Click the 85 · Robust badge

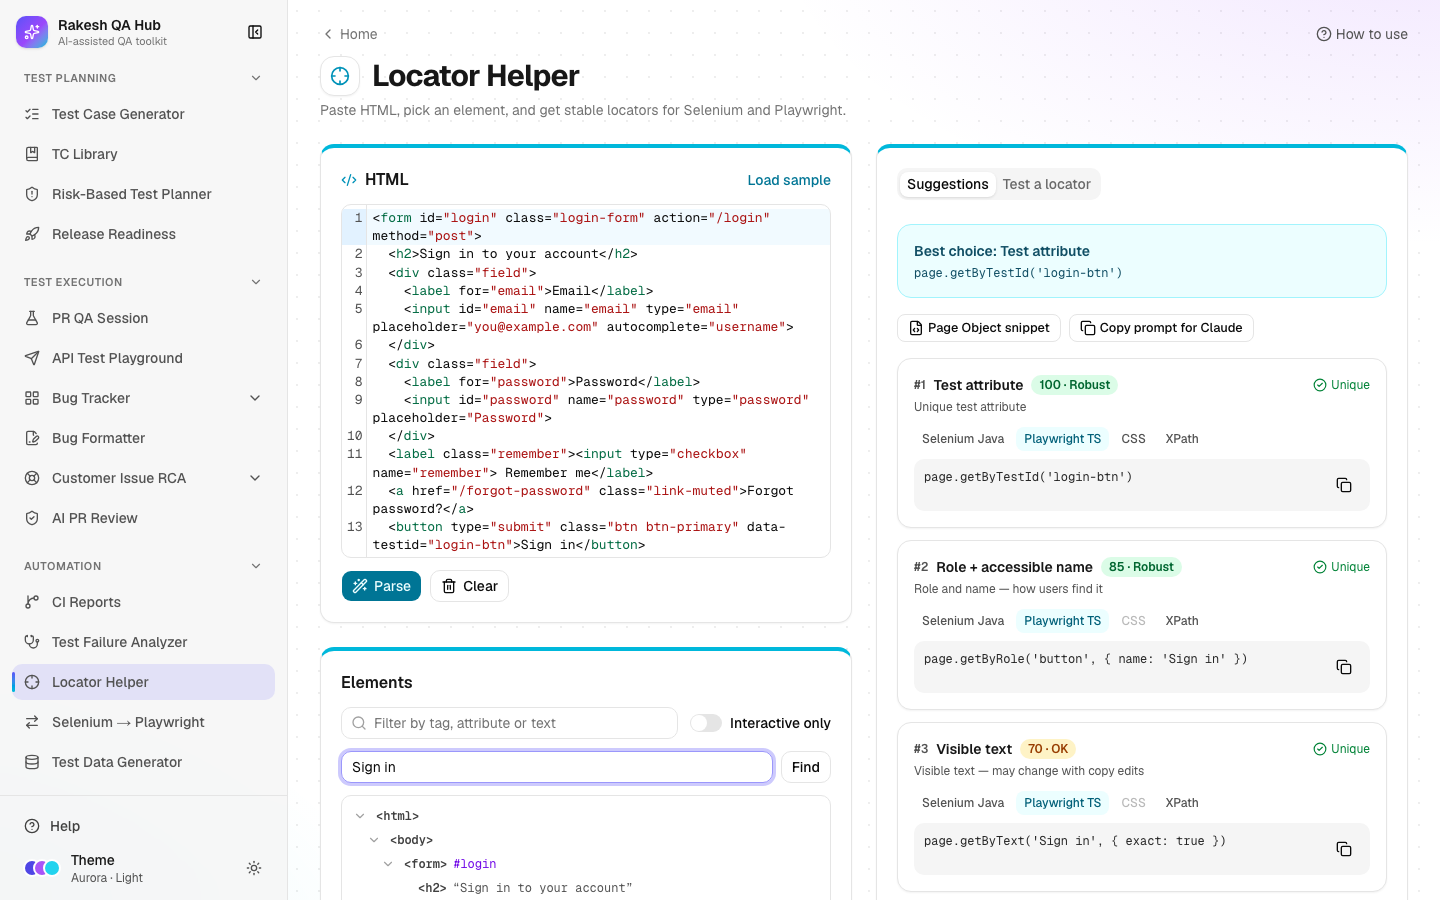(1141, 567)
